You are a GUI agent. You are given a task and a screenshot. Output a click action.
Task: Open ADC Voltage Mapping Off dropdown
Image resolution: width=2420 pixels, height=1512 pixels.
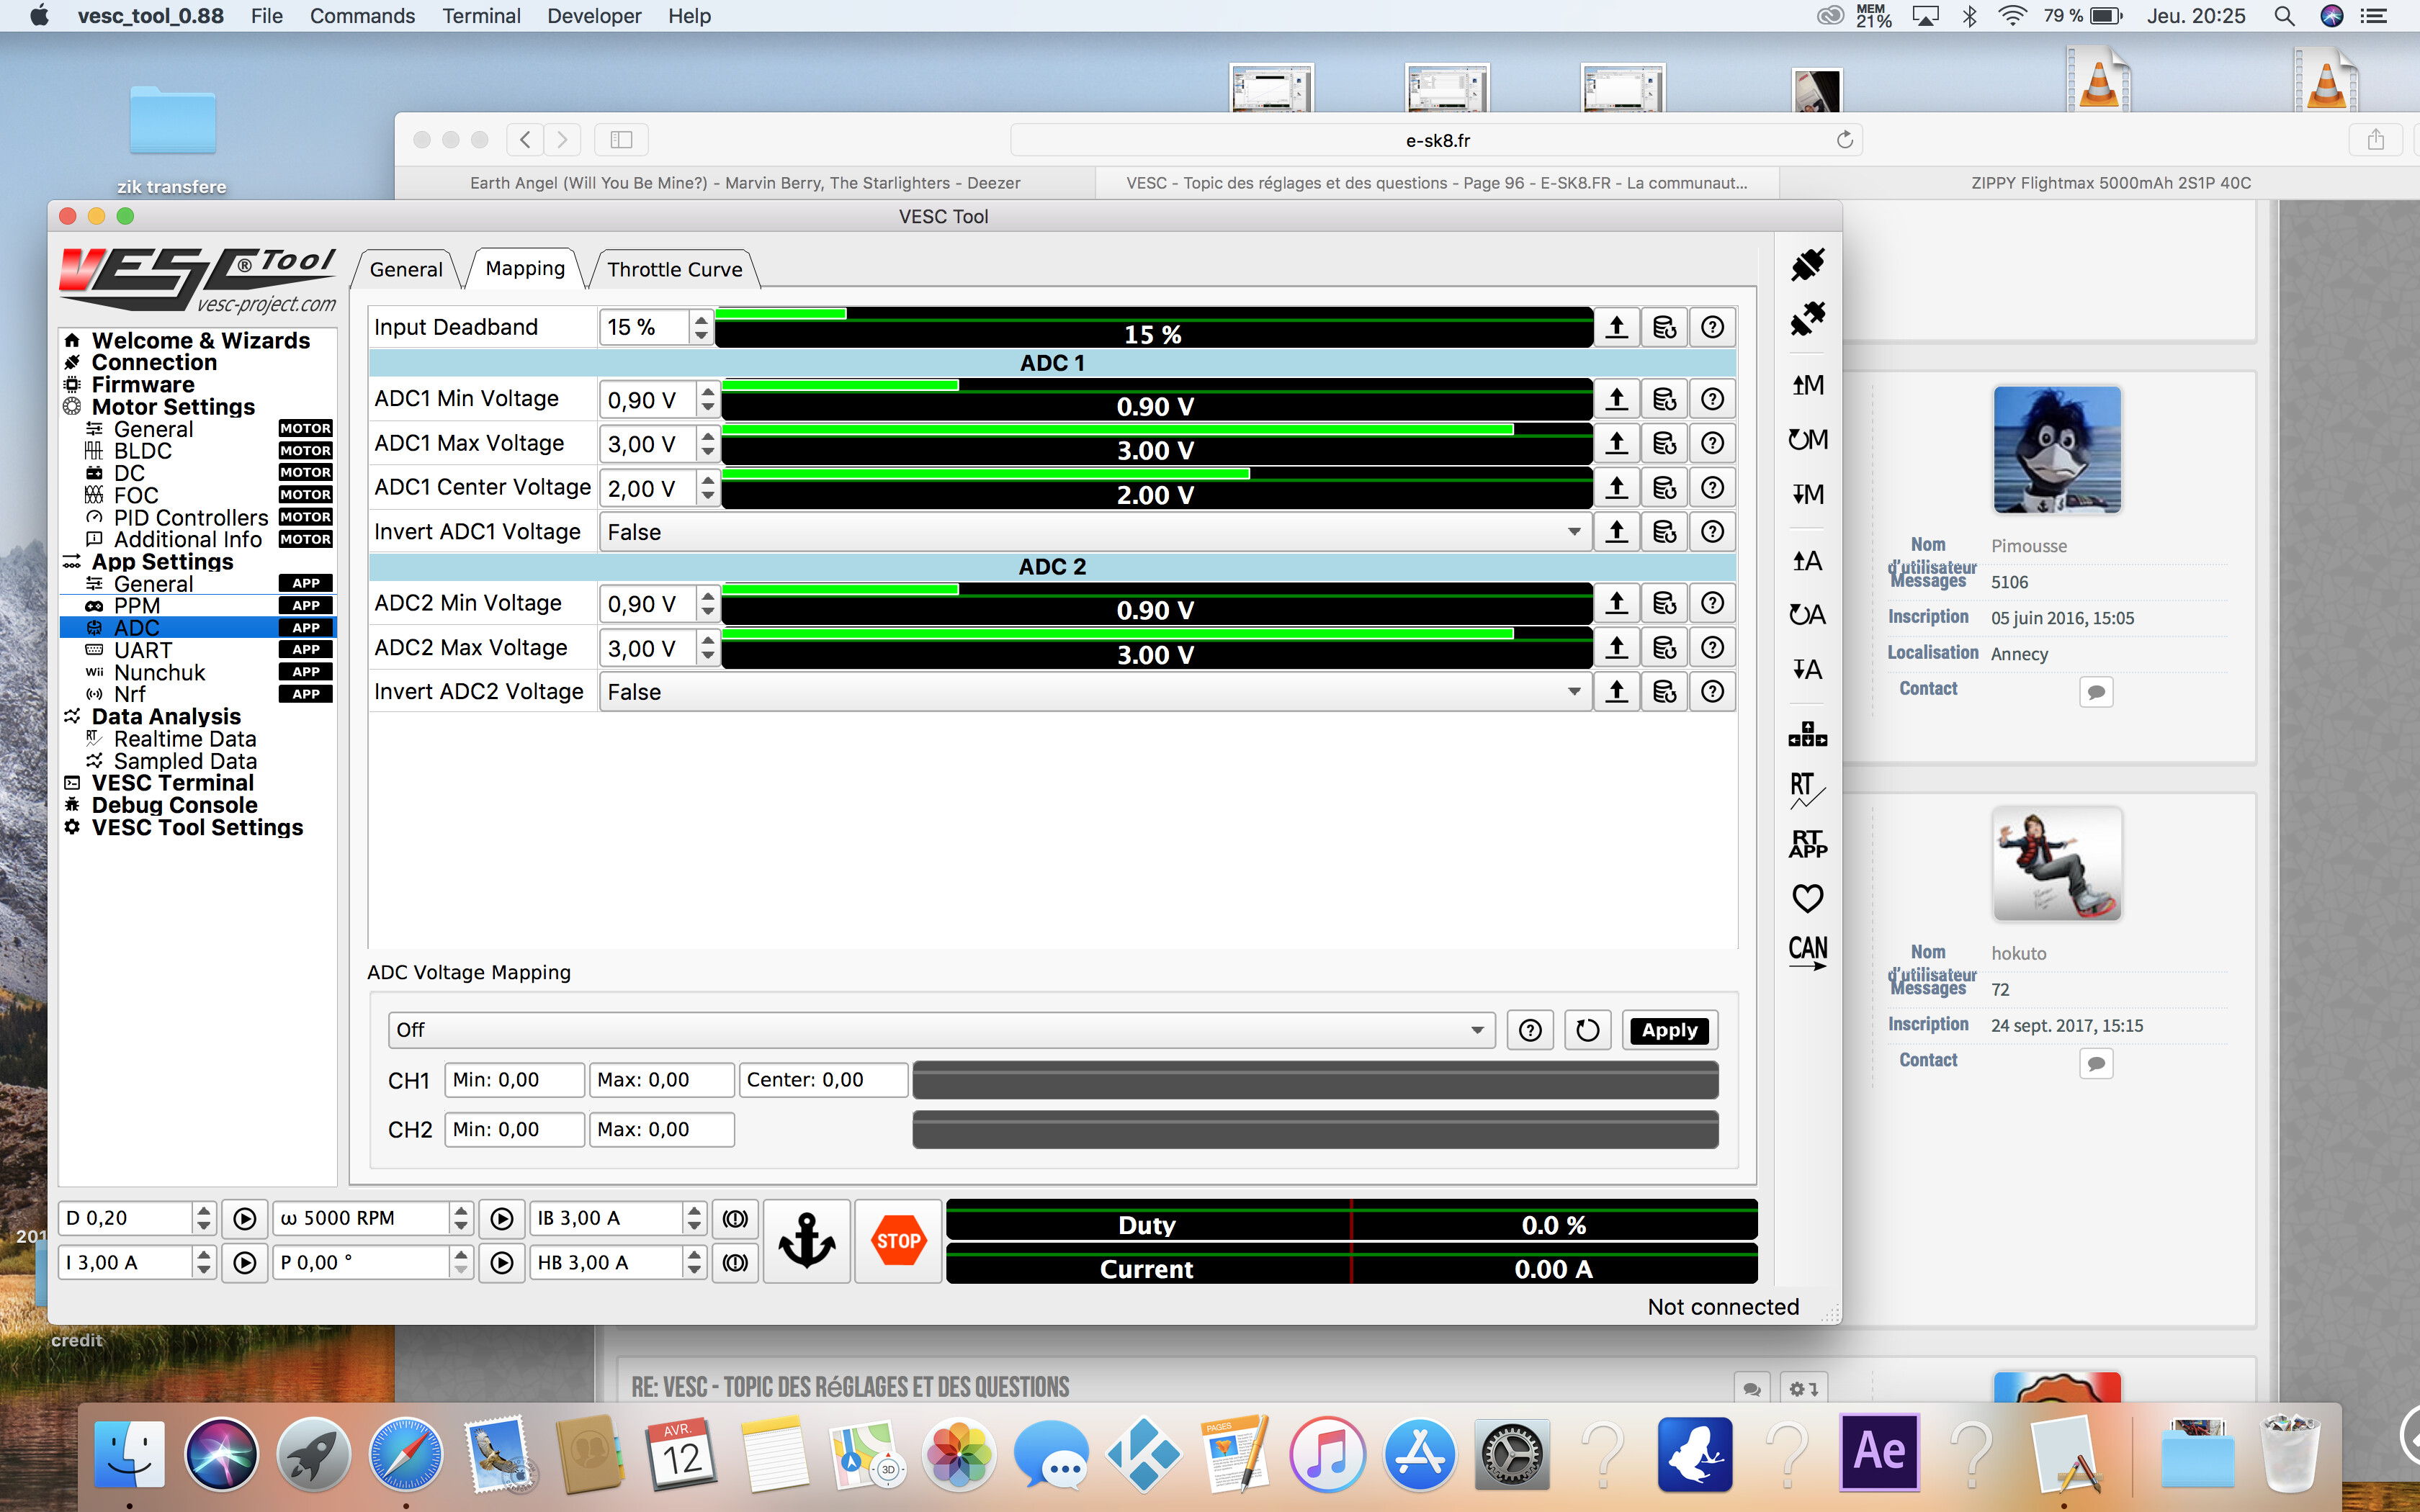[941, 1030]
